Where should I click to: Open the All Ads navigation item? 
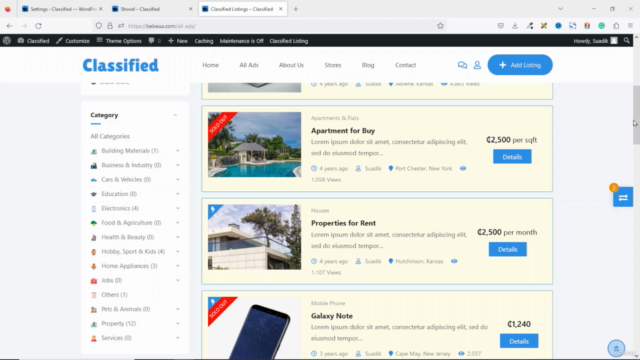pos(249,65)
